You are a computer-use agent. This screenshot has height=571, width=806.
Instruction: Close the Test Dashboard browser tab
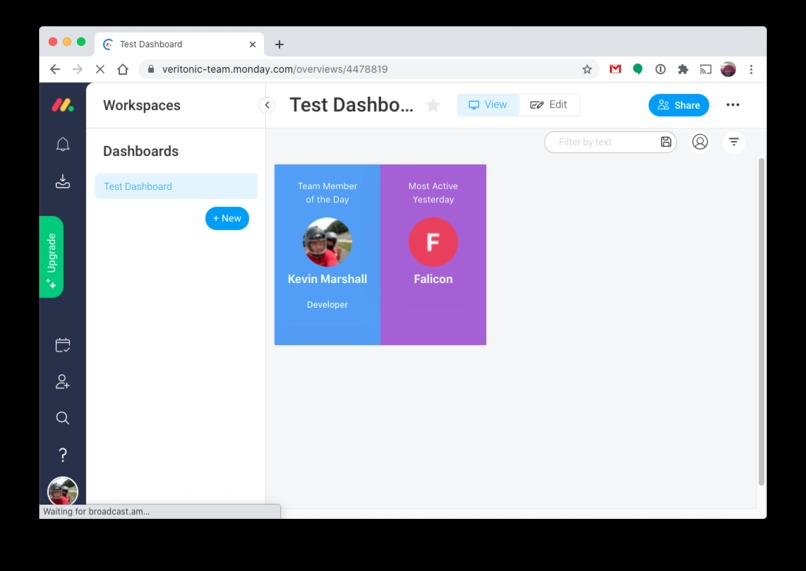tap(252, 45)
